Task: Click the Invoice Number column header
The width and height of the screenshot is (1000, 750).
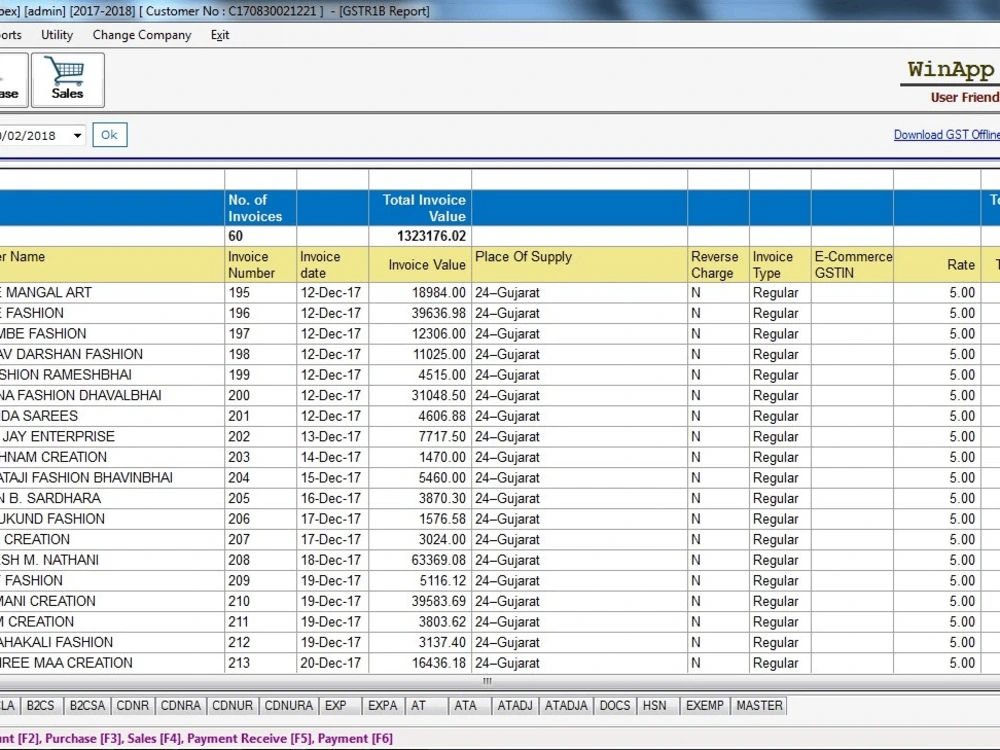Action: [260, 265]
